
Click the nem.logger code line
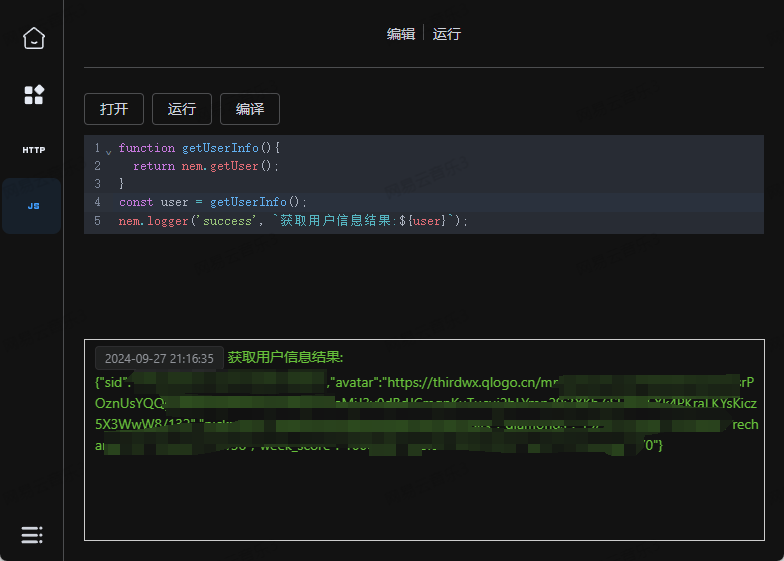coord(293,220)
